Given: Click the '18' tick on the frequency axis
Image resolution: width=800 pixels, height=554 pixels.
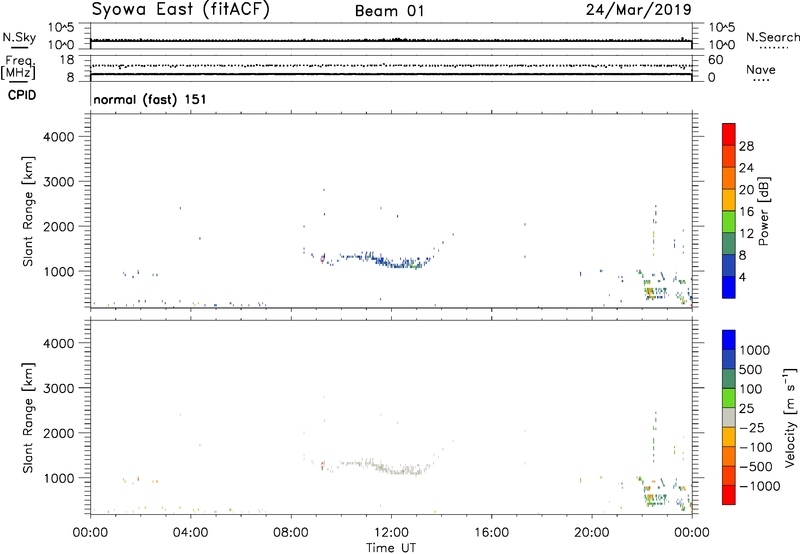Looking at the screenshot, I should click(67, 60).
